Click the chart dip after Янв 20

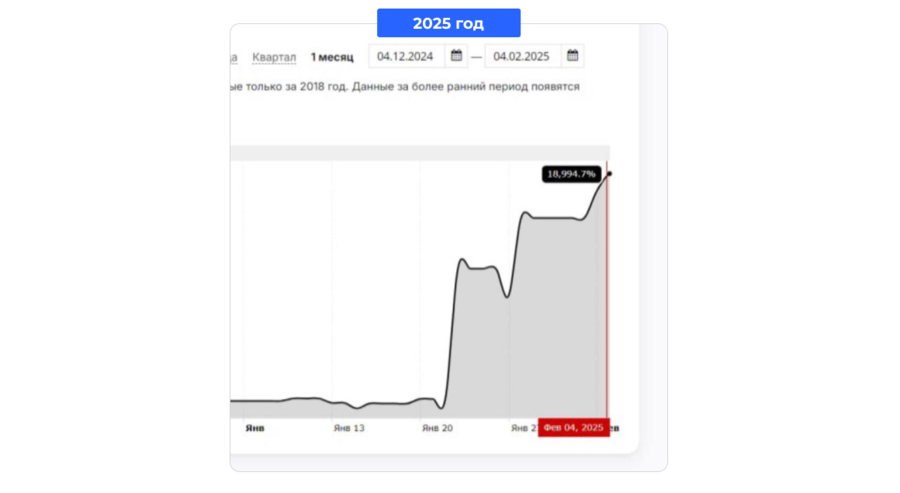[x=441, y=407]
